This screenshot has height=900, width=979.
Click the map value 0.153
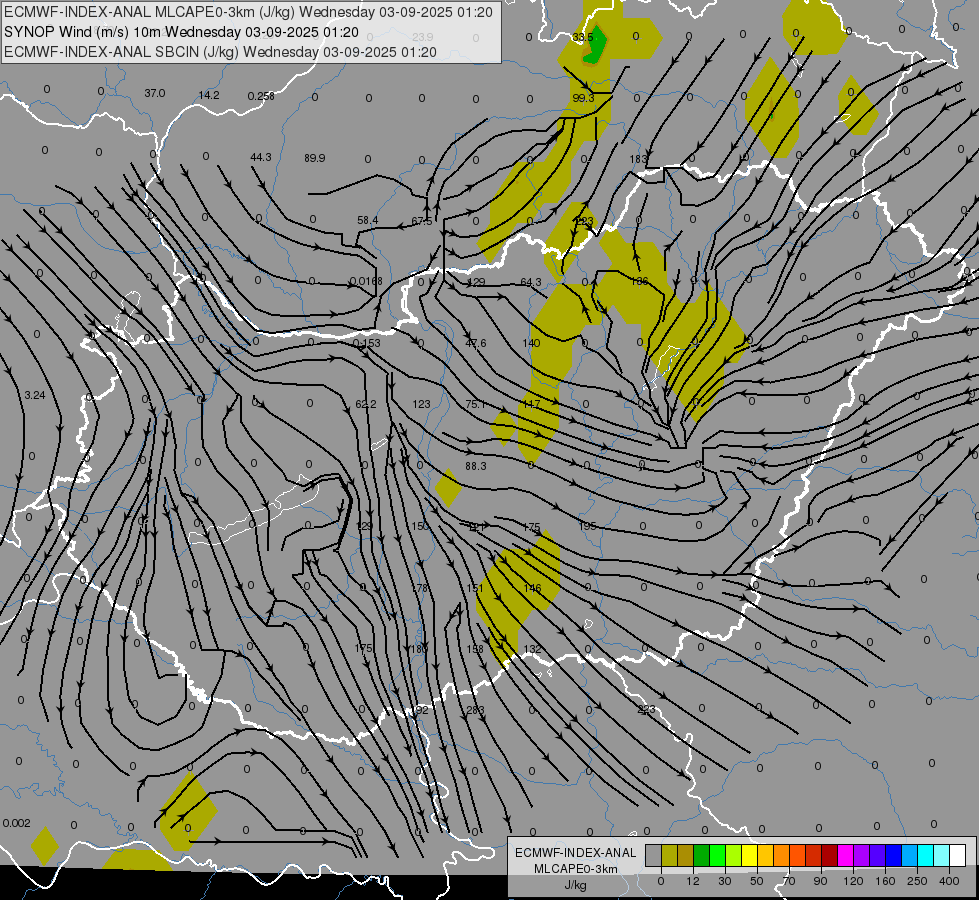pos(367,343)
